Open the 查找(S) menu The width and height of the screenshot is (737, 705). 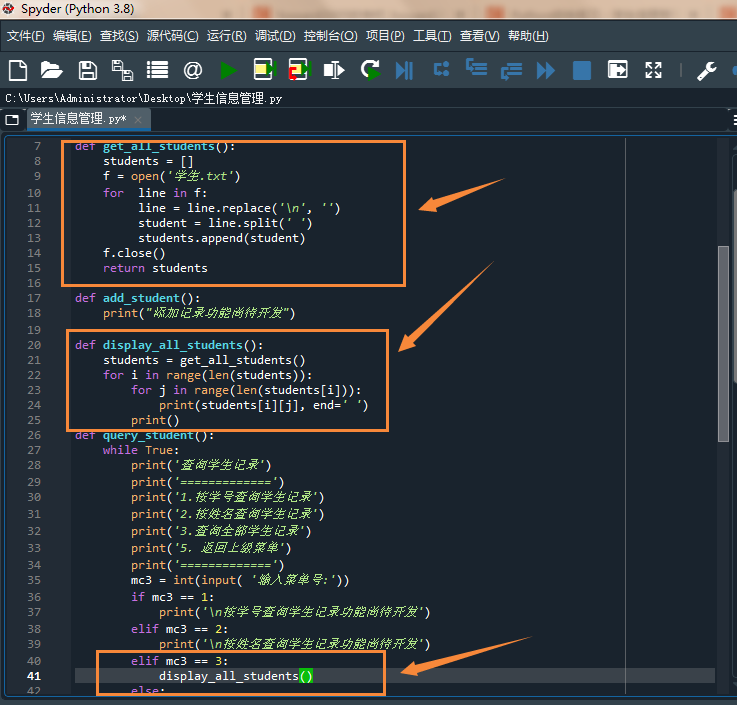119,36
